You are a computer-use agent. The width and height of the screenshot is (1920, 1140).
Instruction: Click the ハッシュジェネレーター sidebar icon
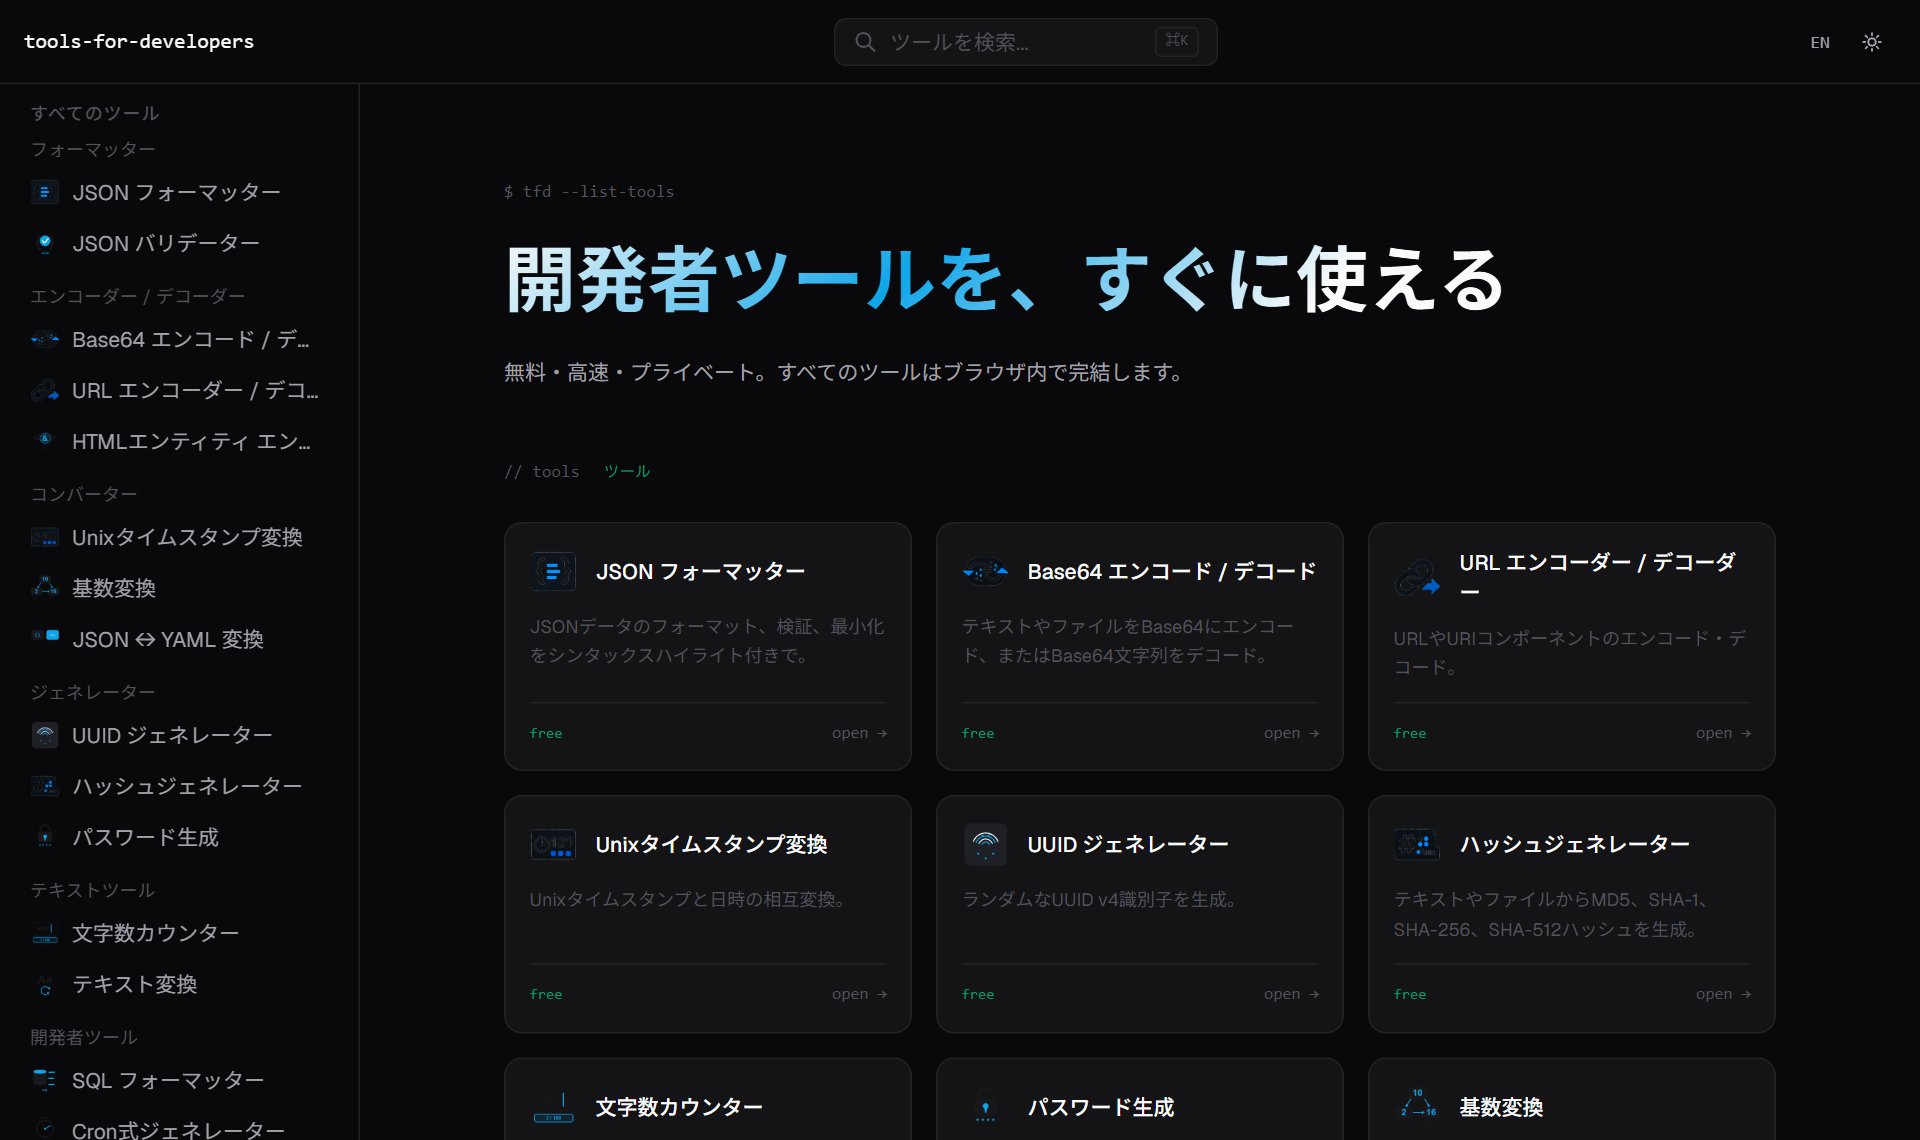[45, 786]
